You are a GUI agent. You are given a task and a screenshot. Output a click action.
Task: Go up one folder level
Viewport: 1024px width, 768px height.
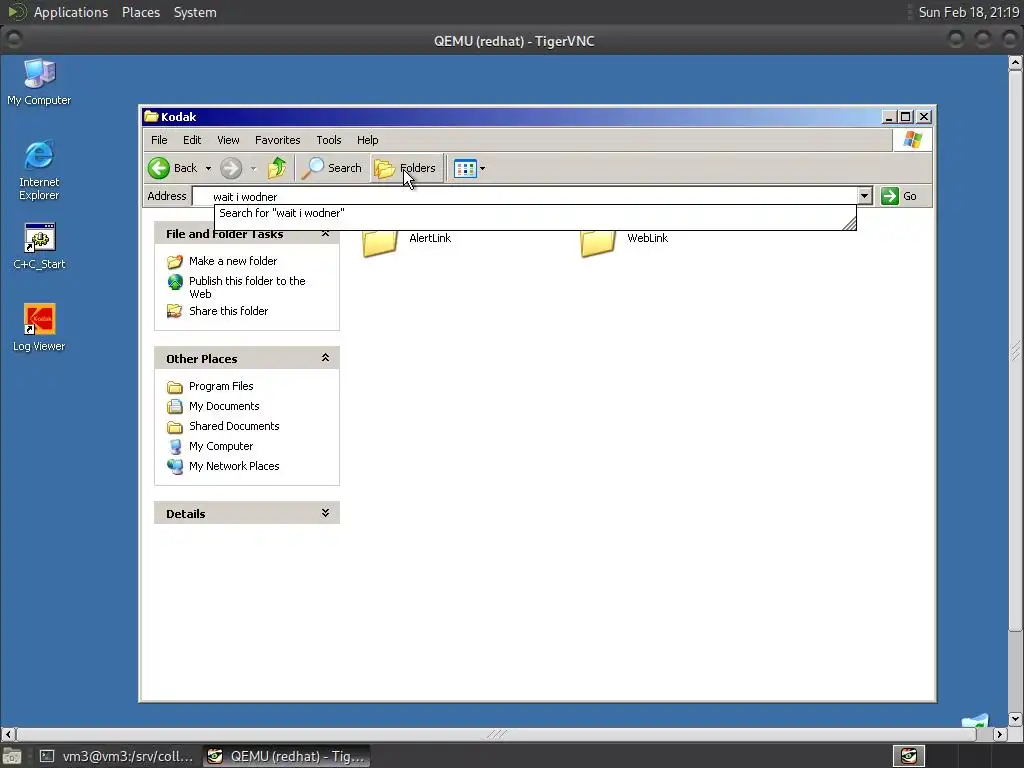tap(277, 168)
